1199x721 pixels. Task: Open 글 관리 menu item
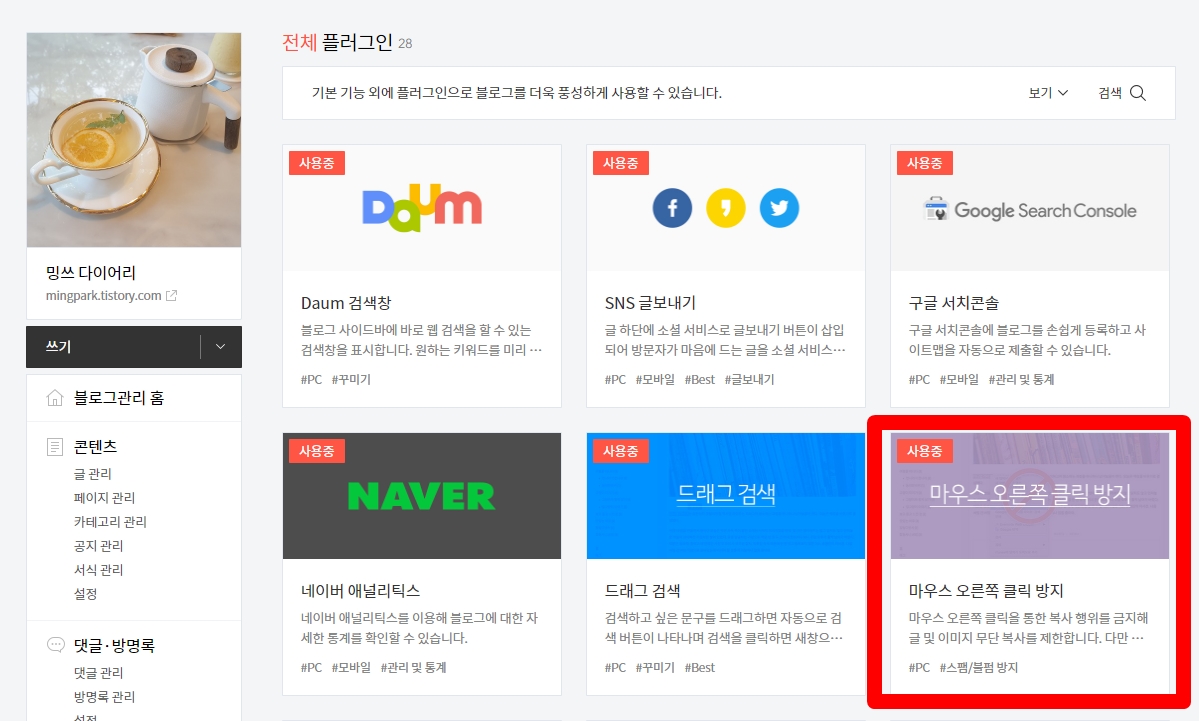coord(93,474)
